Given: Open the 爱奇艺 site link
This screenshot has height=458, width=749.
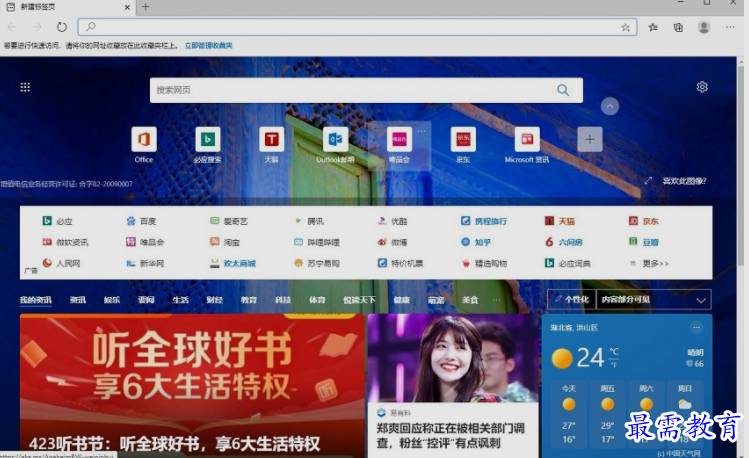Looking at the screenshot, I should coord(229,221).
